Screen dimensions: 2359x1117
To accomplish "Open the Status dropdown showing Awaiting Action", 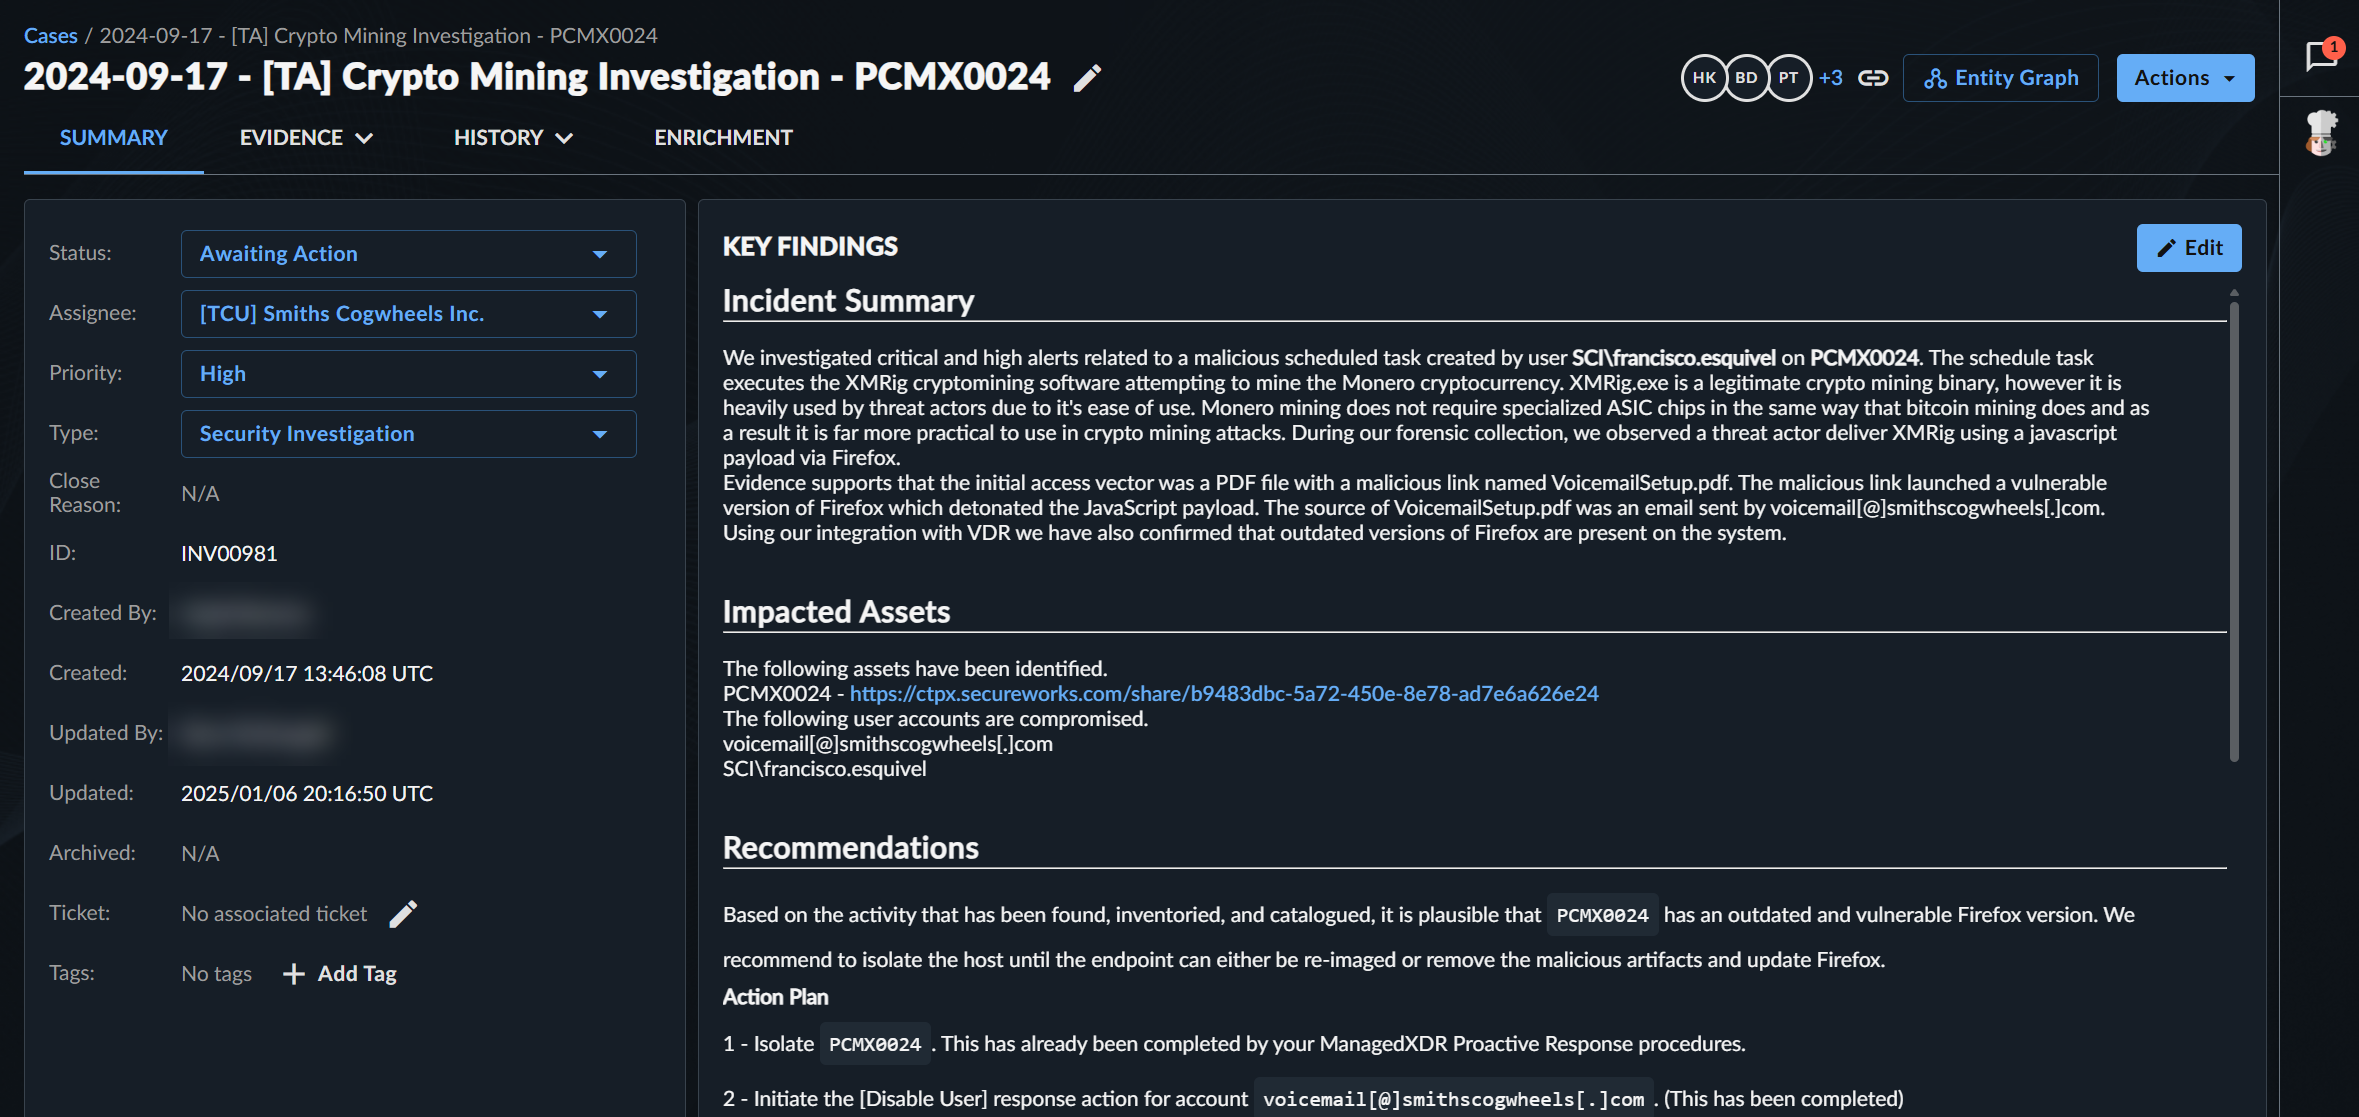I will pyautogui.click(x=408, y=254).
